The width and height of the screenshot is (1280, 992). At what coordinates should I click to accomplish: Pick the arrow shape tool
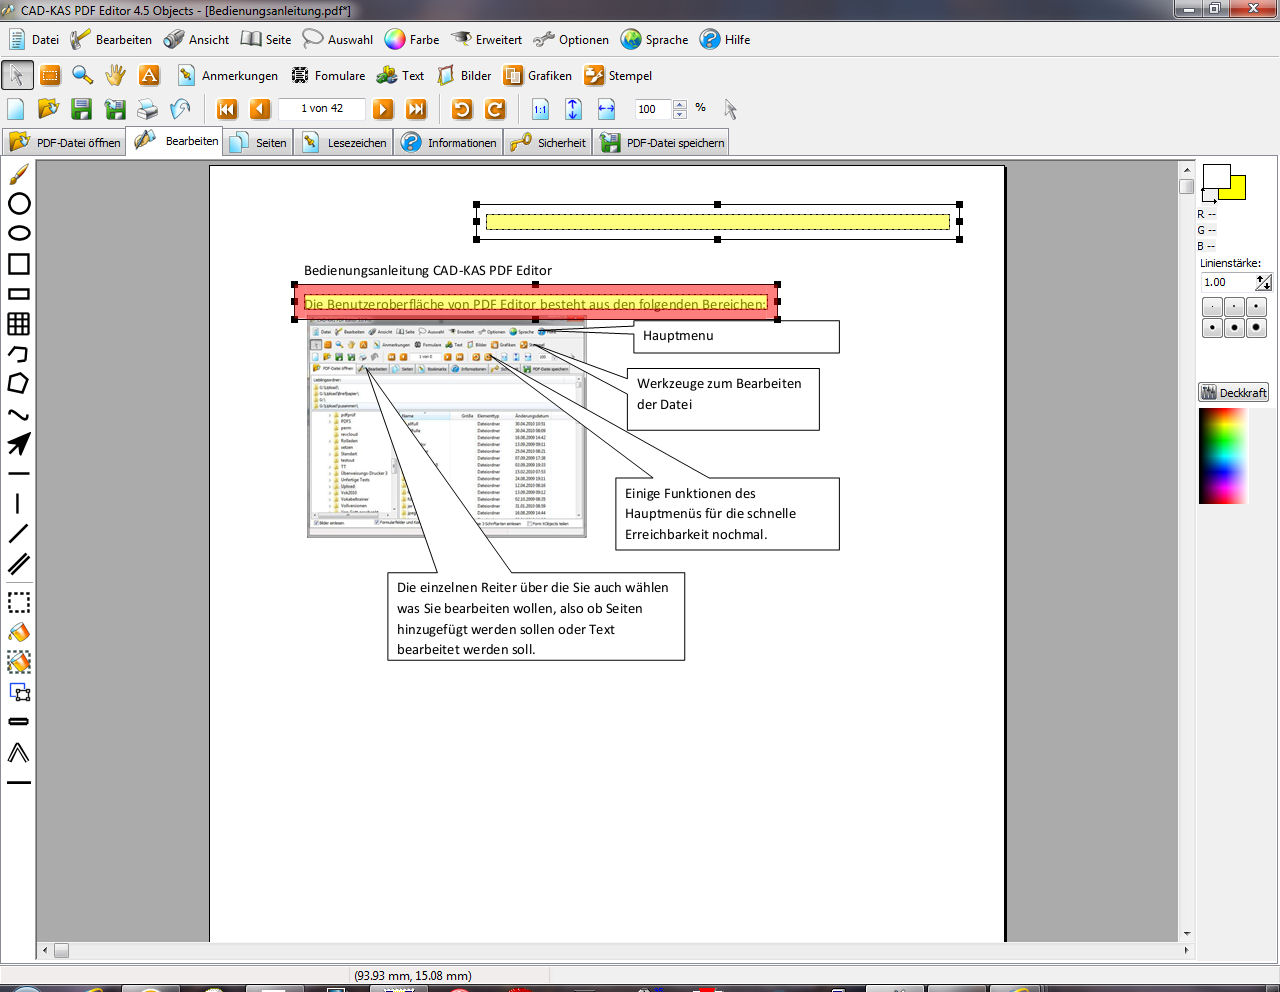point(19,444)
